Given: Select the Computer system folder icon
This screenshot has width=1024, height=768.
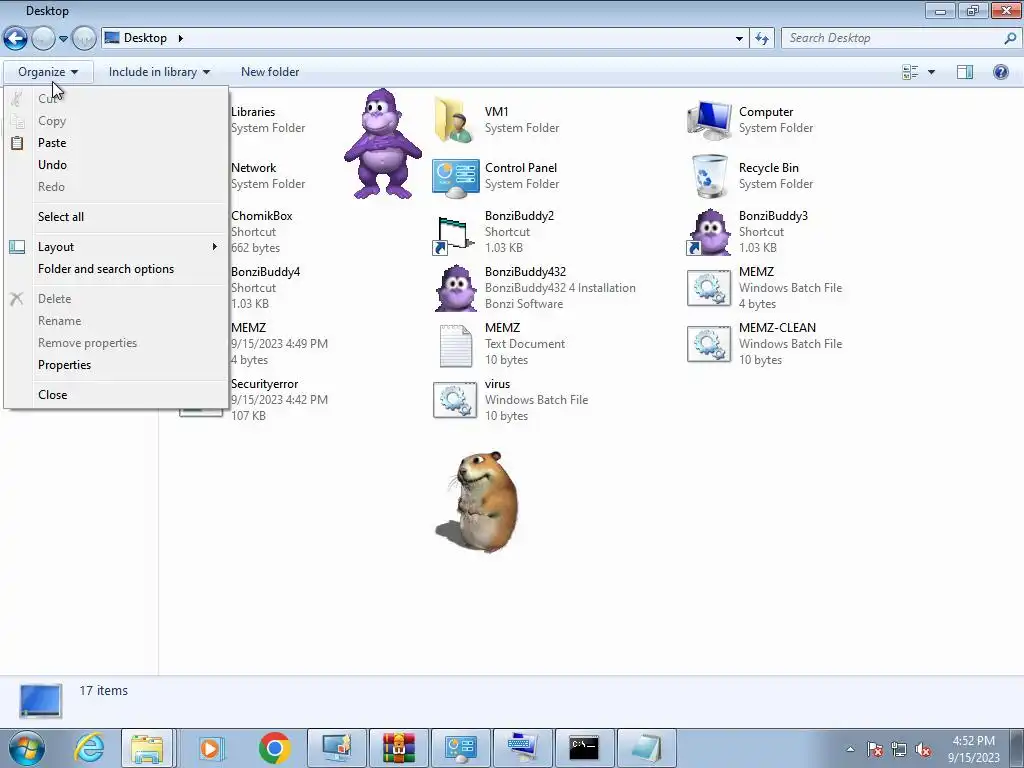Looking at the screenshot, I should [709, 120].
